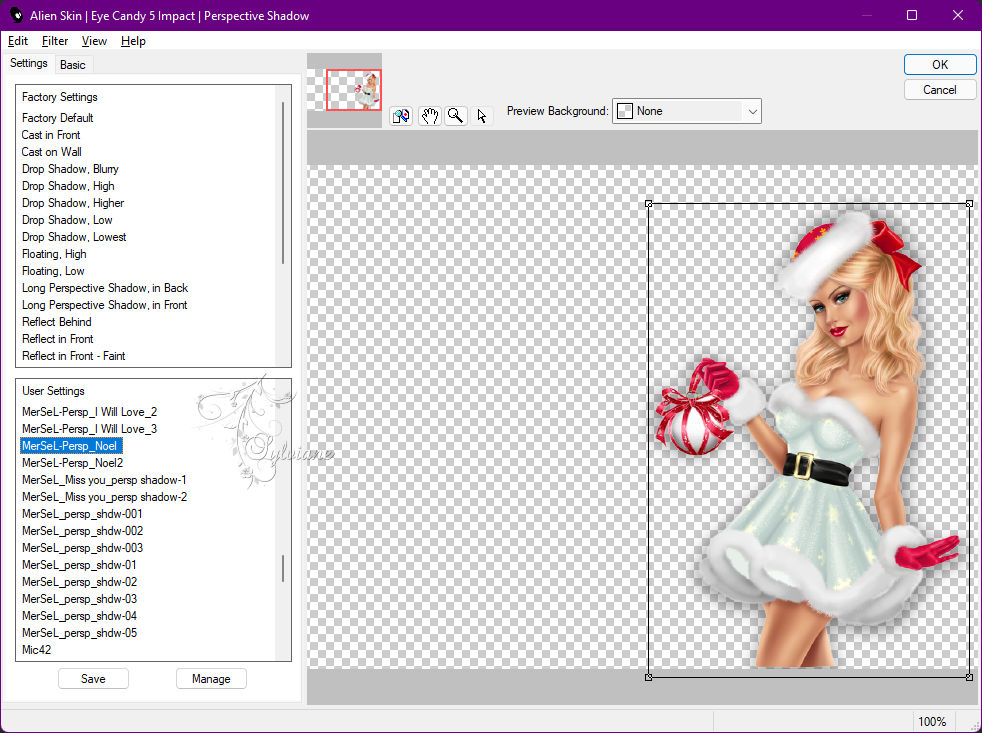982x733 pixels.
Task: Select the zoom magnifier tool
Action: [x=456, y=116]
